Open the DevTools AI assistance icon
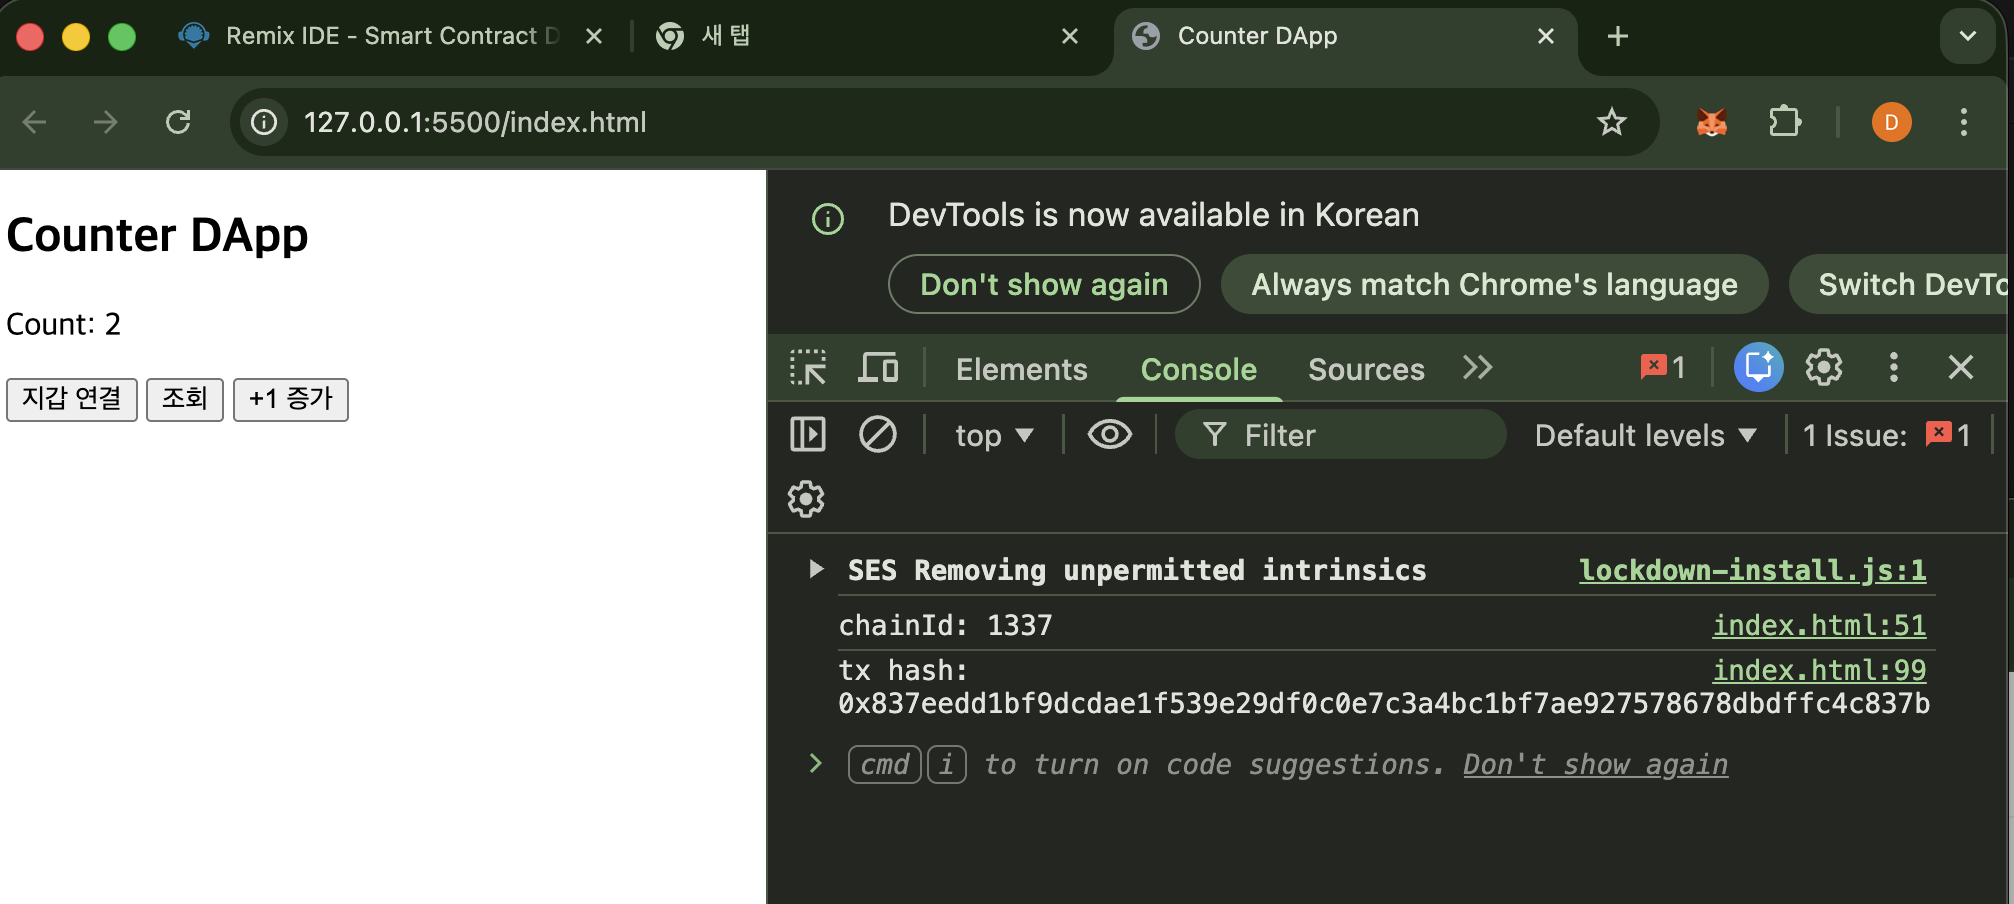 [1758, 367]
